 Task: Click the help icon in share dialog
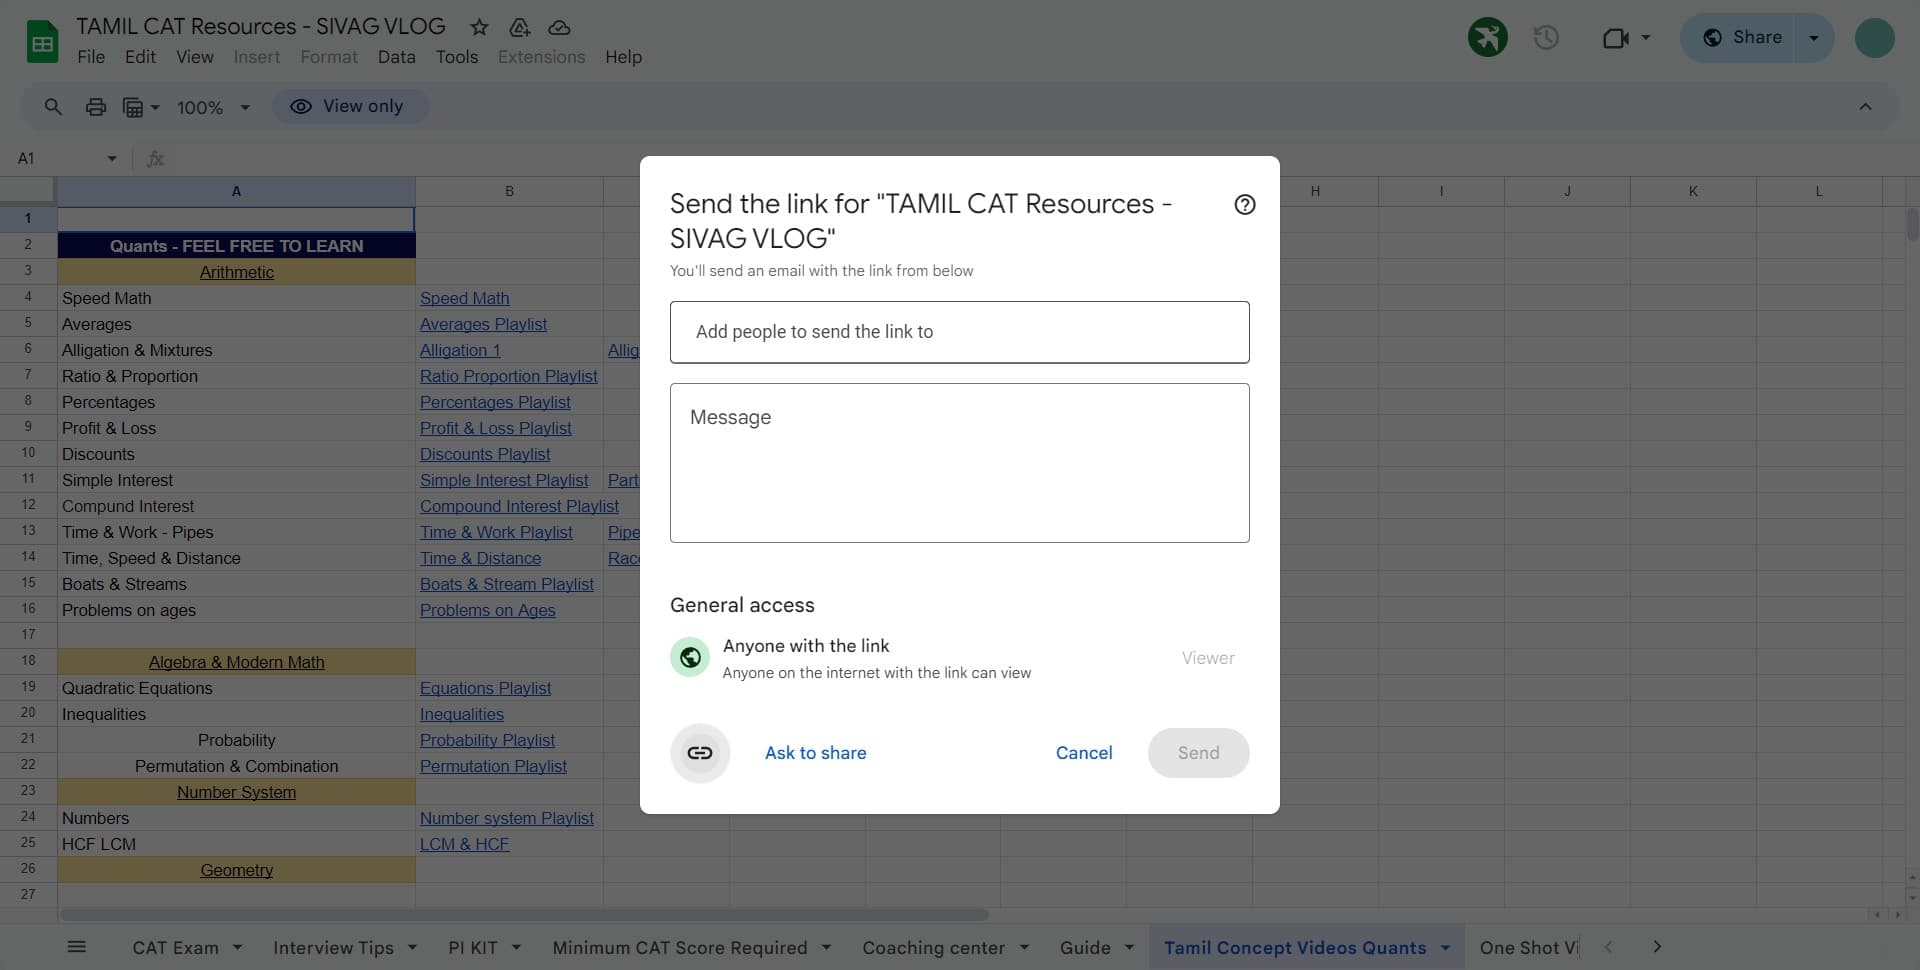pos(1244,205)
